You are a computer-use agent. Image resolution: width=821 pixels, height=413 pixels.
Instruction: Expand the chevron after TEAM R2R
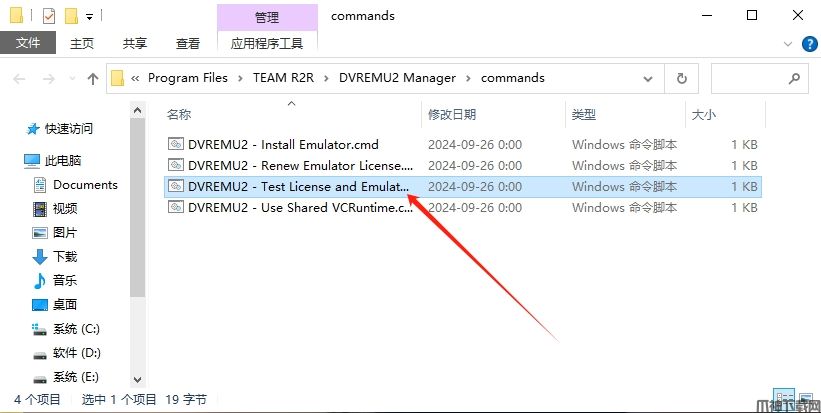click(326, 79)
